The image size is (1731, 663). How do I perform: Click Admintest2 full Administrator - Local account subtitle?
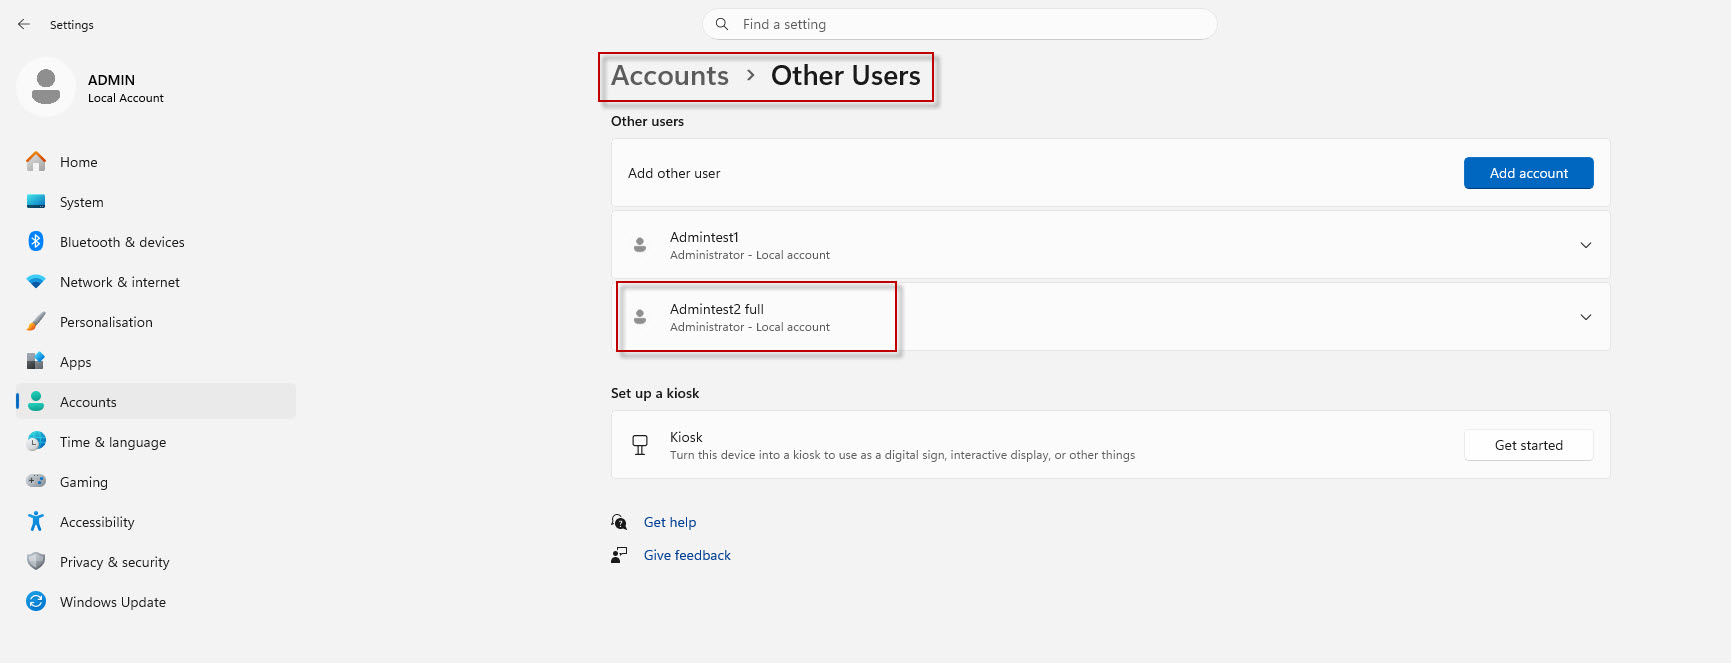[x=750, y=327]
